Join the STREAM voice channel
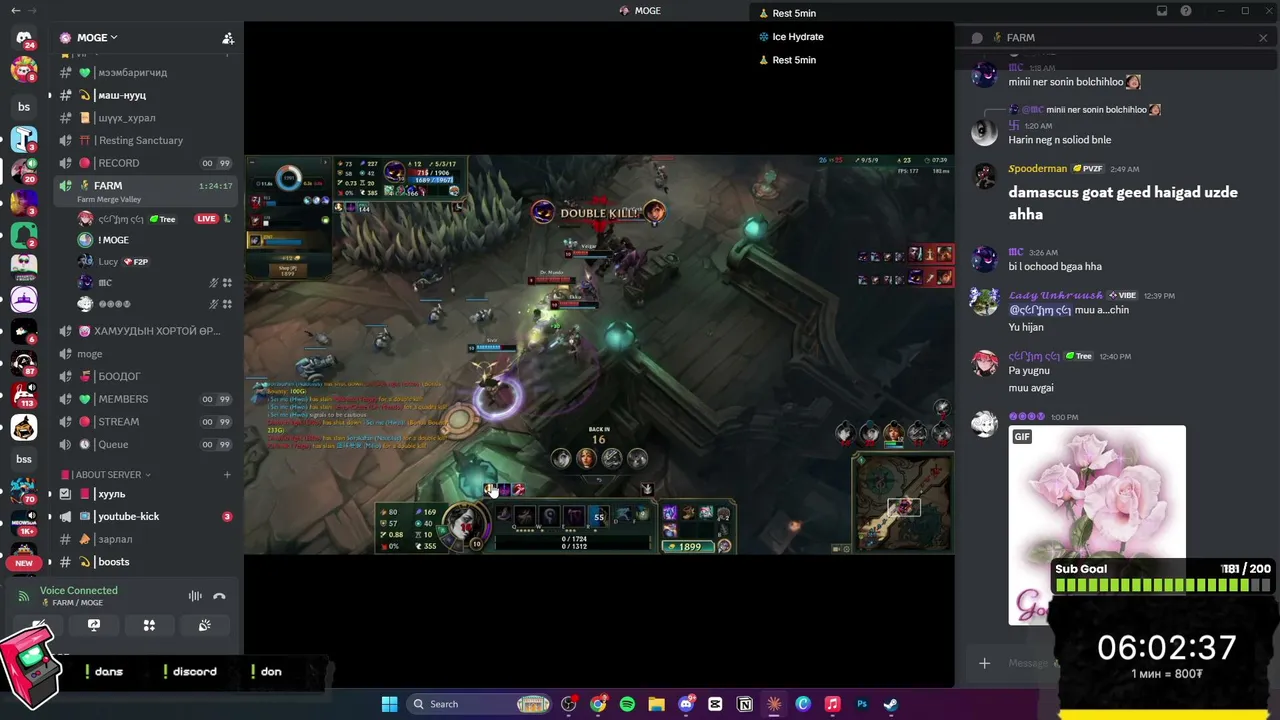1280x720 pixels. [146, 422]
